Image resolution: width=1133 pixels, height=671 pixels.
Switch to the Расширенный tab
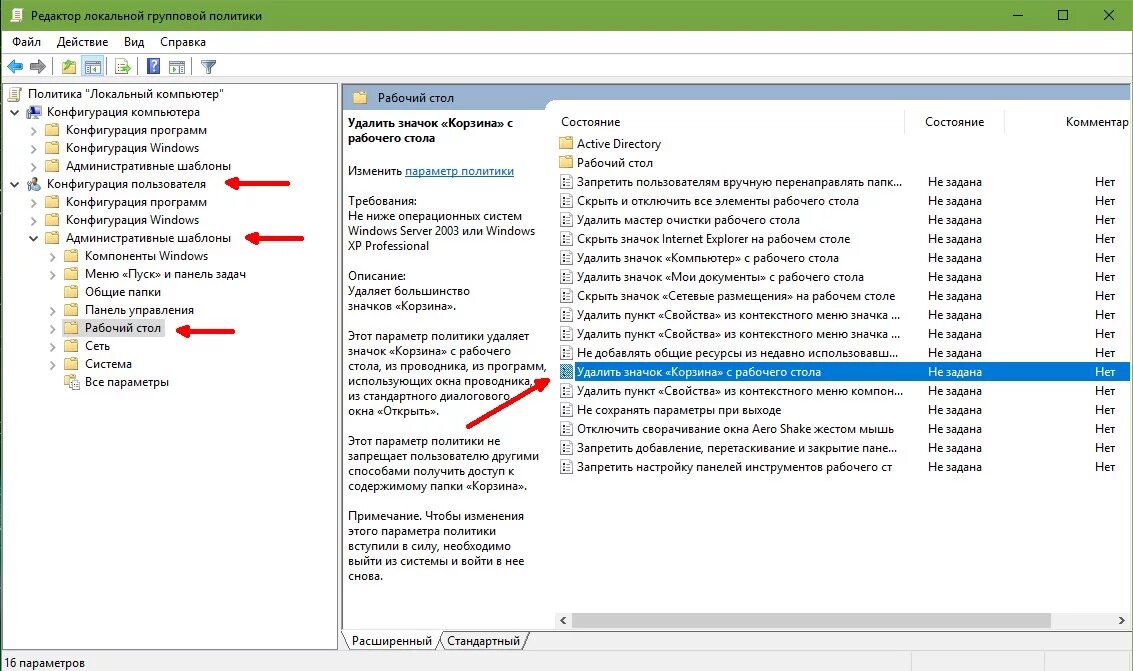(391, 641)
